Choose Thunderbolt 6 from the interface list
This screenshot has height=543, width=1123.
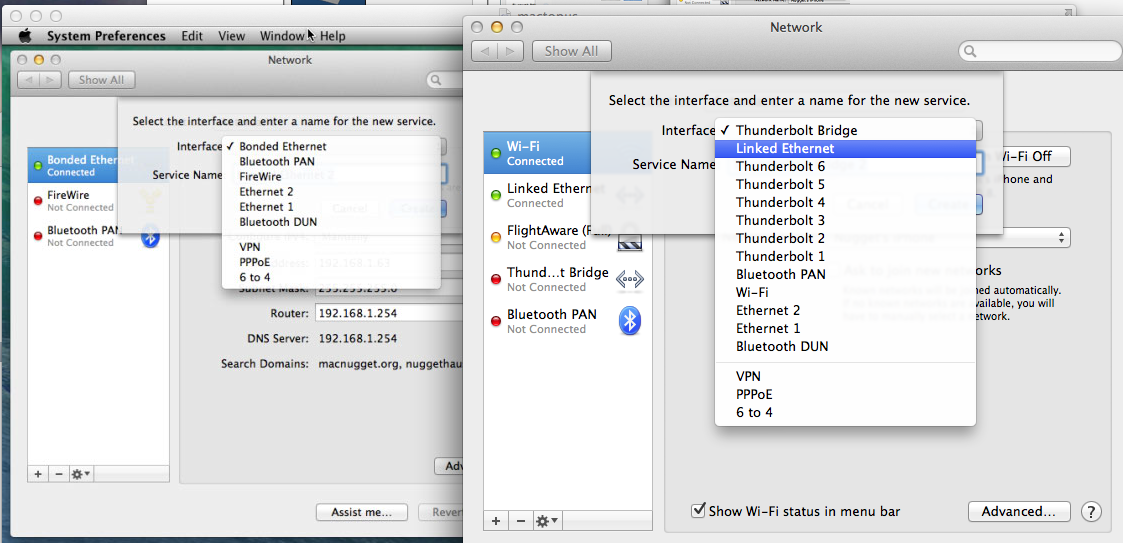(x=845, y=166)
